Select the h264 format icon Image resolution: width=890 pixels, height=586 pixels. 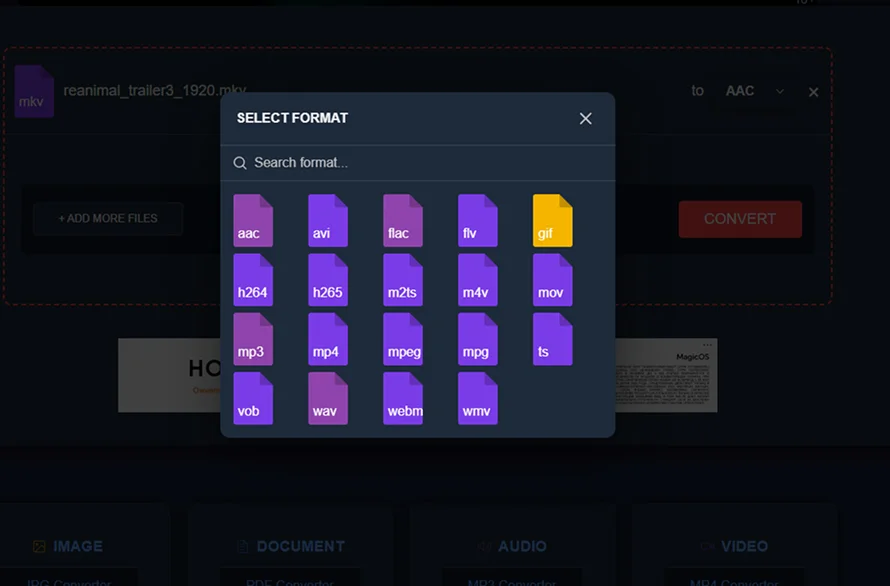253,280
